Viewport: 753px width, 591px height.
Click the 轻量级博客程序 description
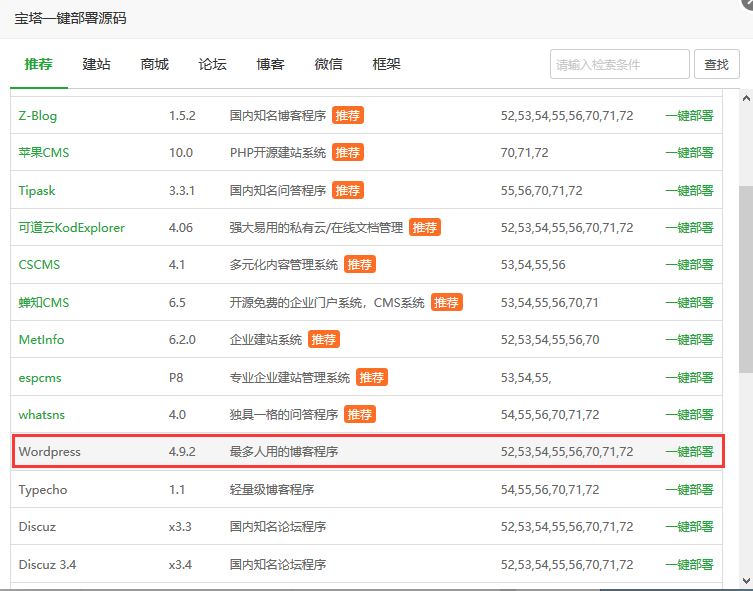(x=272, y=490)
